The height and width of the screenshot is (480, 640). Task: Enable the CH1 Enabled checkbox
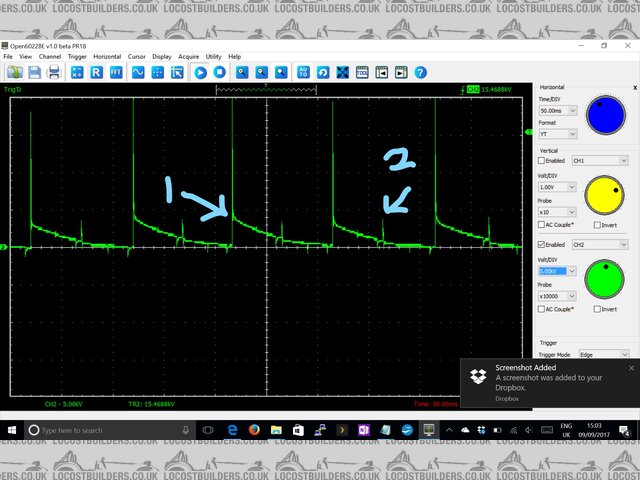[x=543, y=160]
